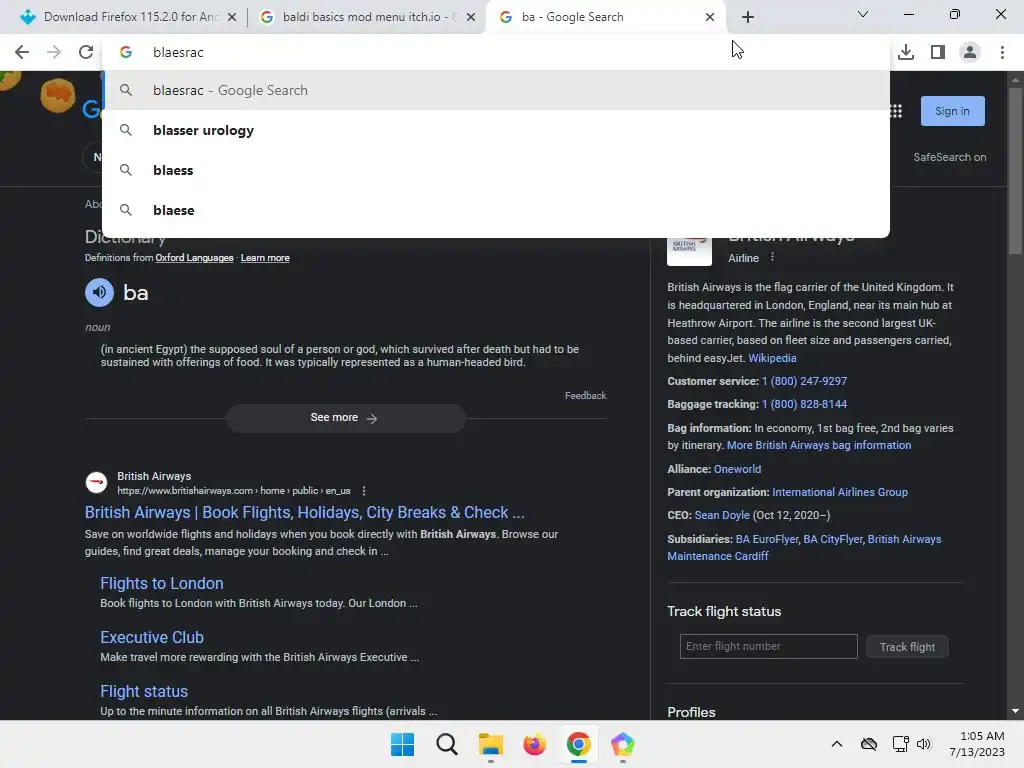Screen dimensions: 1024x768
Task: Show hidden system tray icons
Action: [x=837, y=744]
